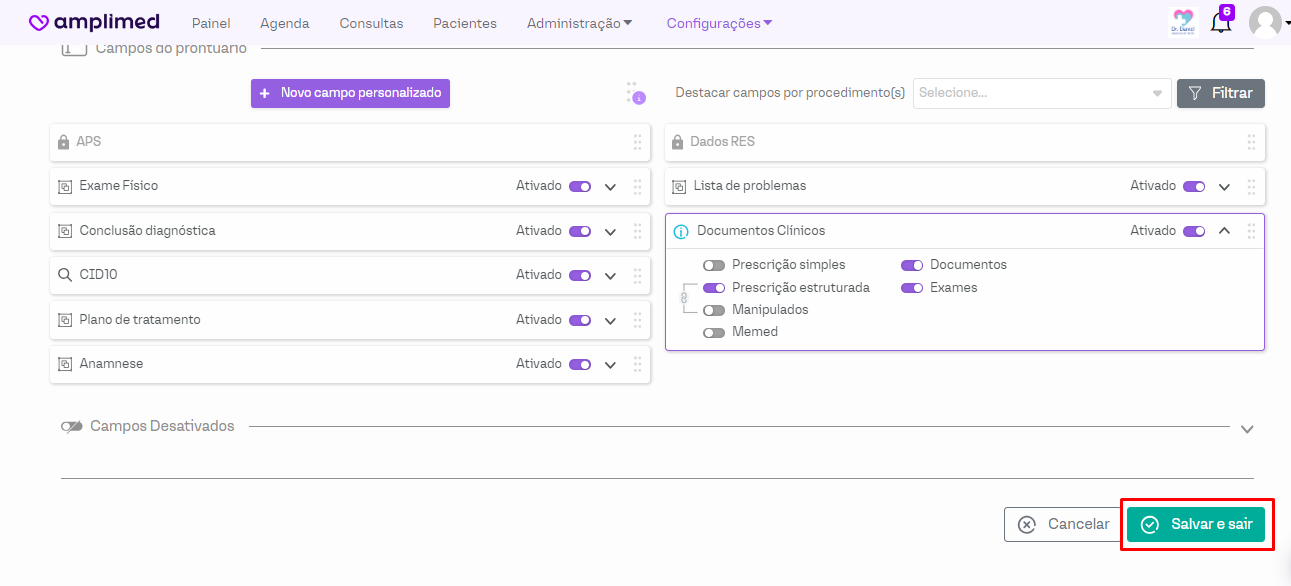
Task: Click the Amplimed logo
Action: (x=94, y=23)
